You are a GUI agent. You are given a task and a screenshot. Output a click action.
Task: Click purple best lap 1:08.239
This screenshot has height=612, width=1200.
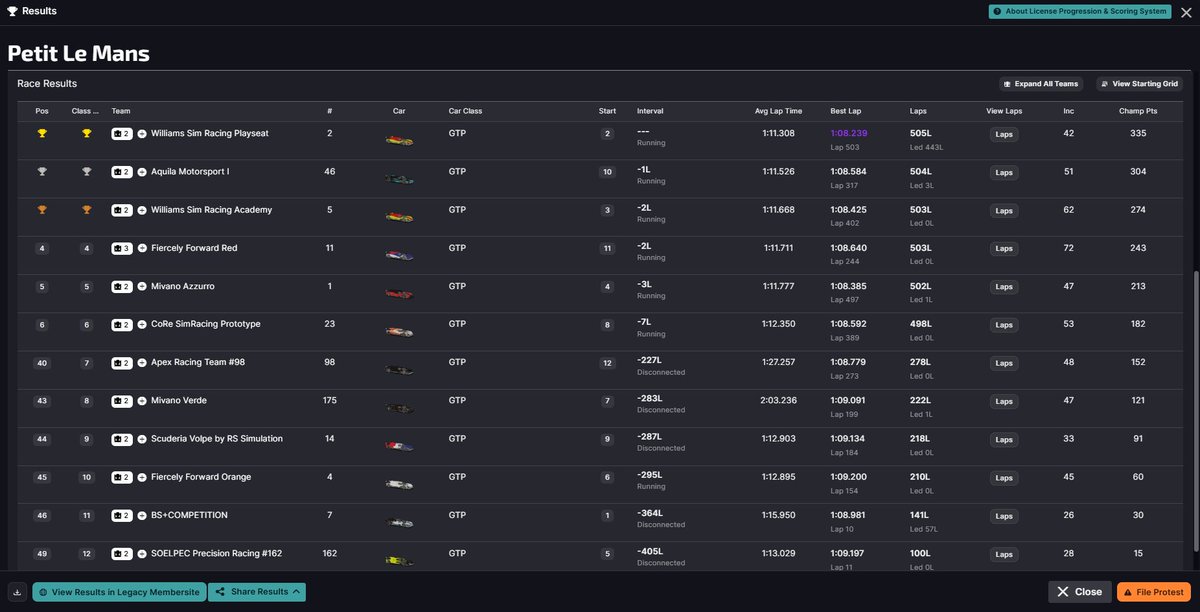tap(849, 134)
